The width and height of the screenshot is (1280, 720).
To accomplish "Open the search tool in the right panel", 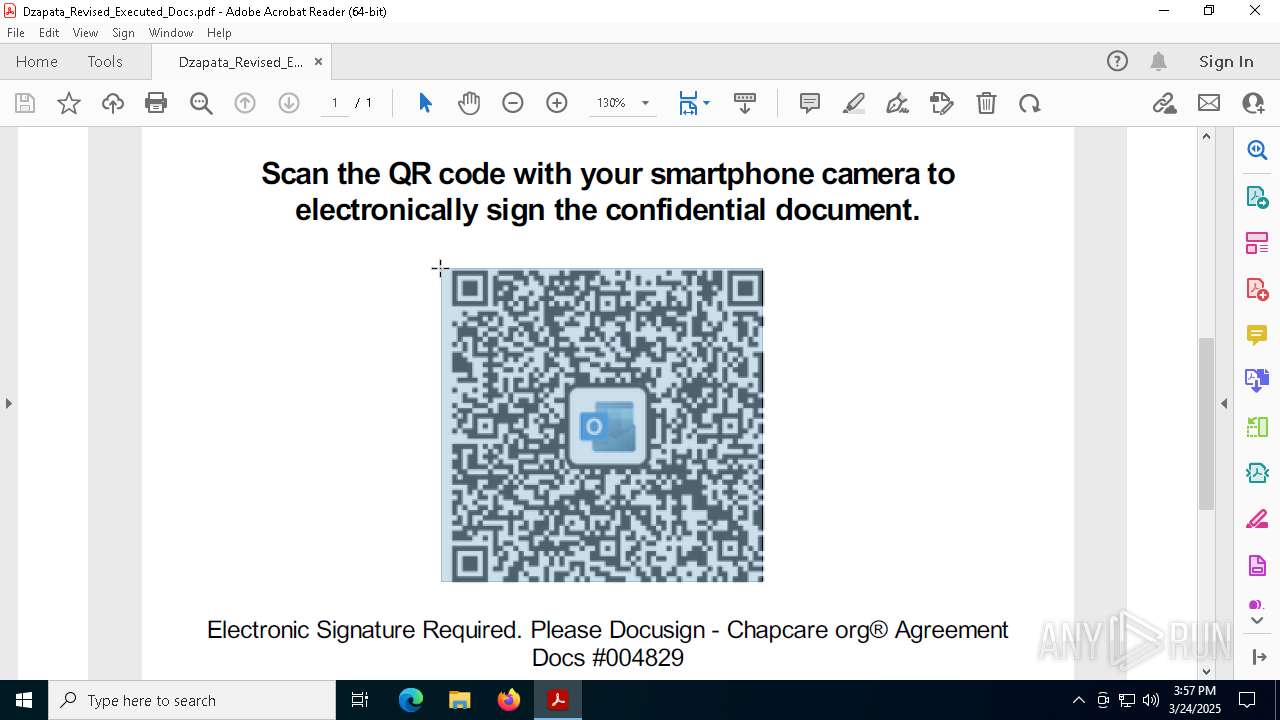I will [x=1257, y=150].
